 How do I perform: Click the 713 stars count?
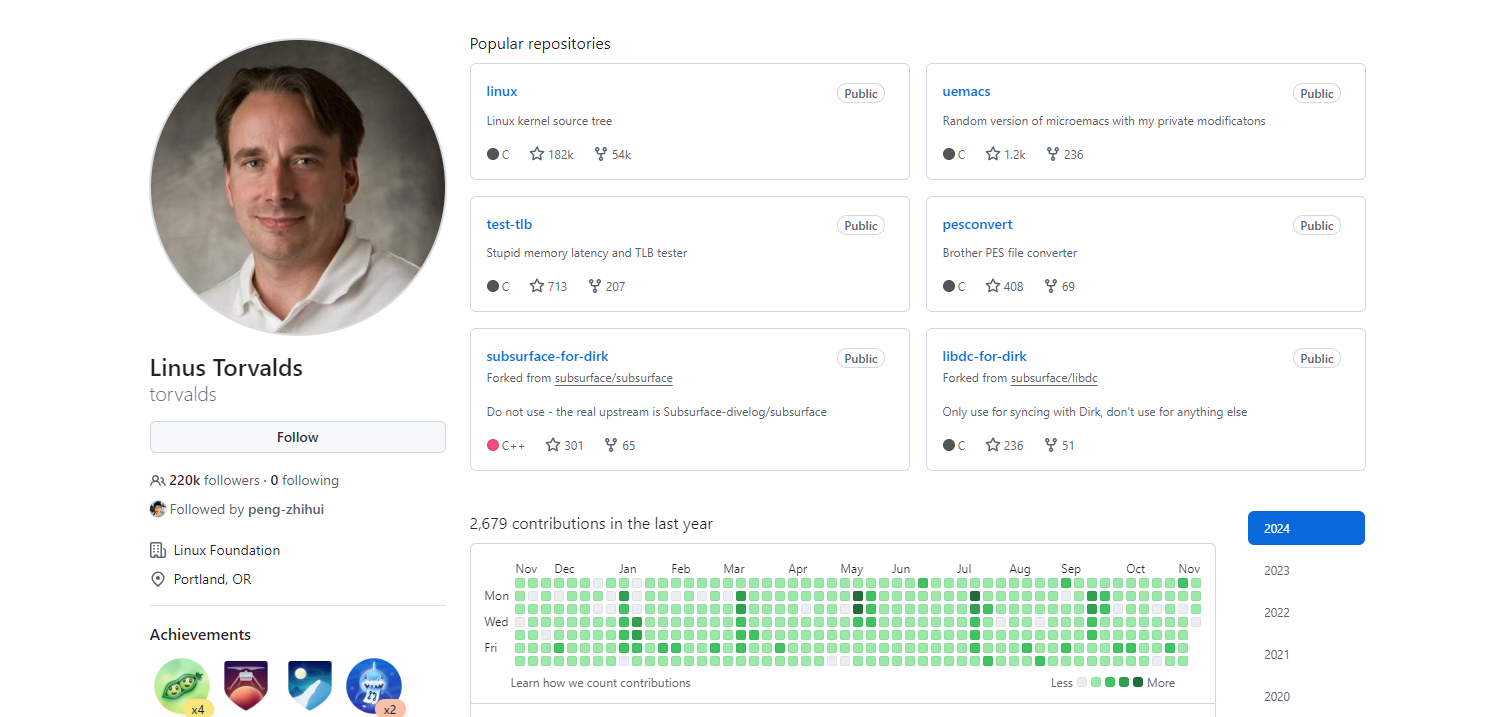coord(557,286)
